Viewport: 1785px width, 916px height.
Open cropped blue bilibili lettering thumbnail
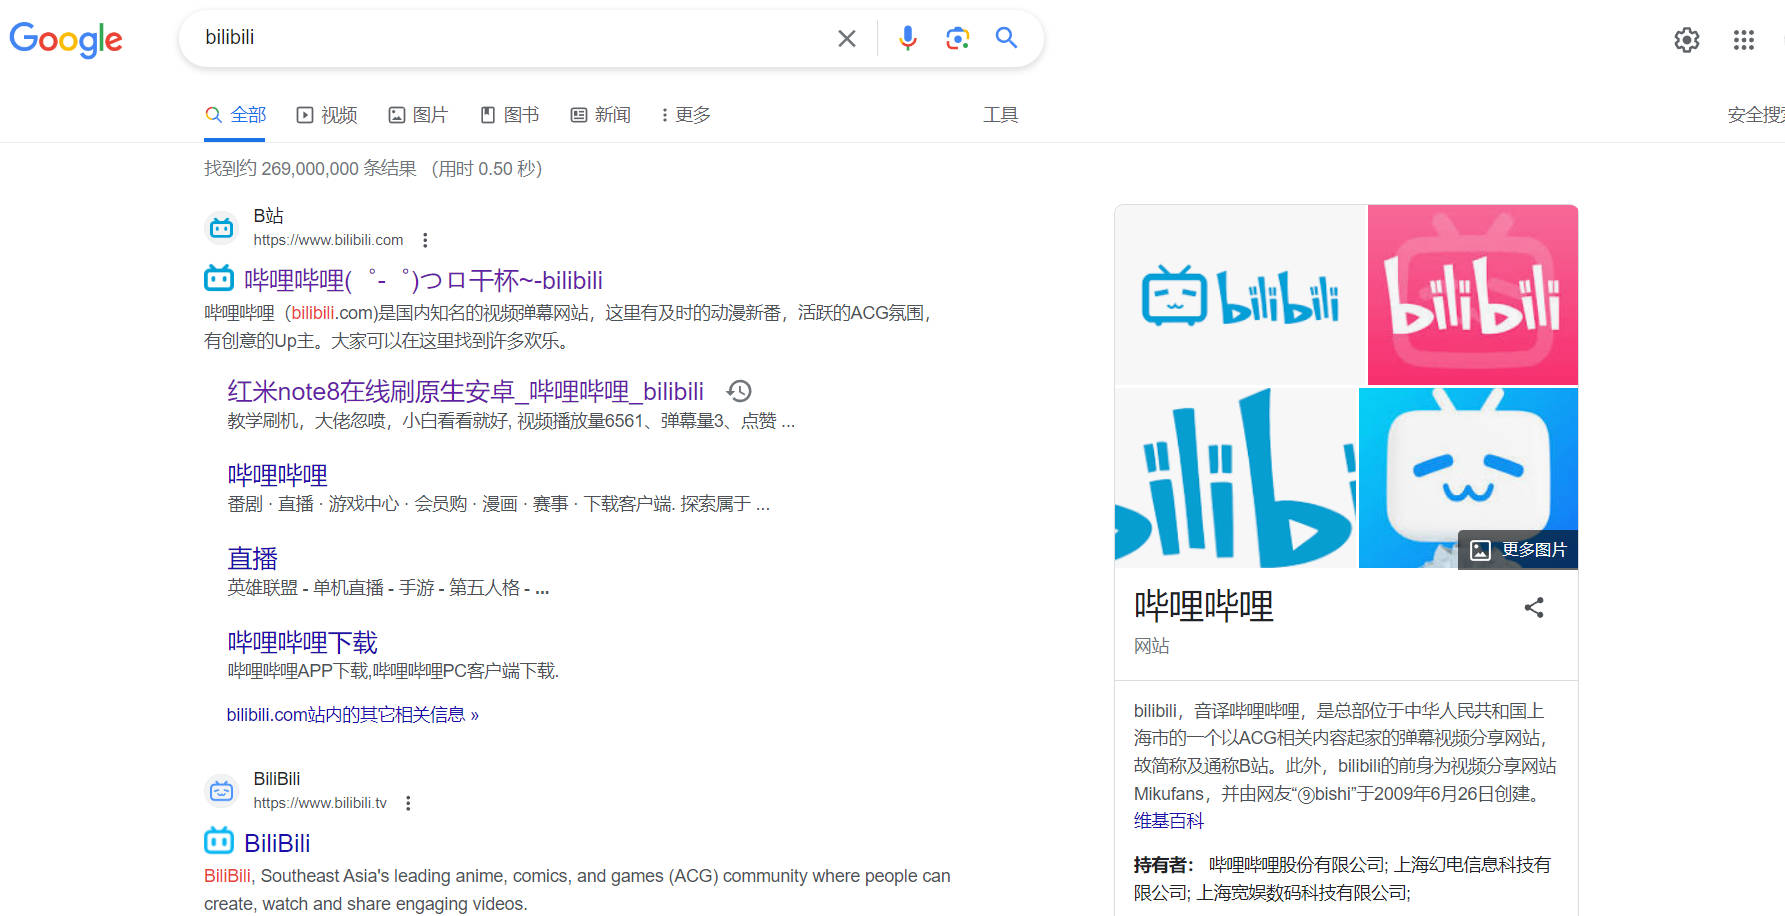click(x=1236, y=478)
